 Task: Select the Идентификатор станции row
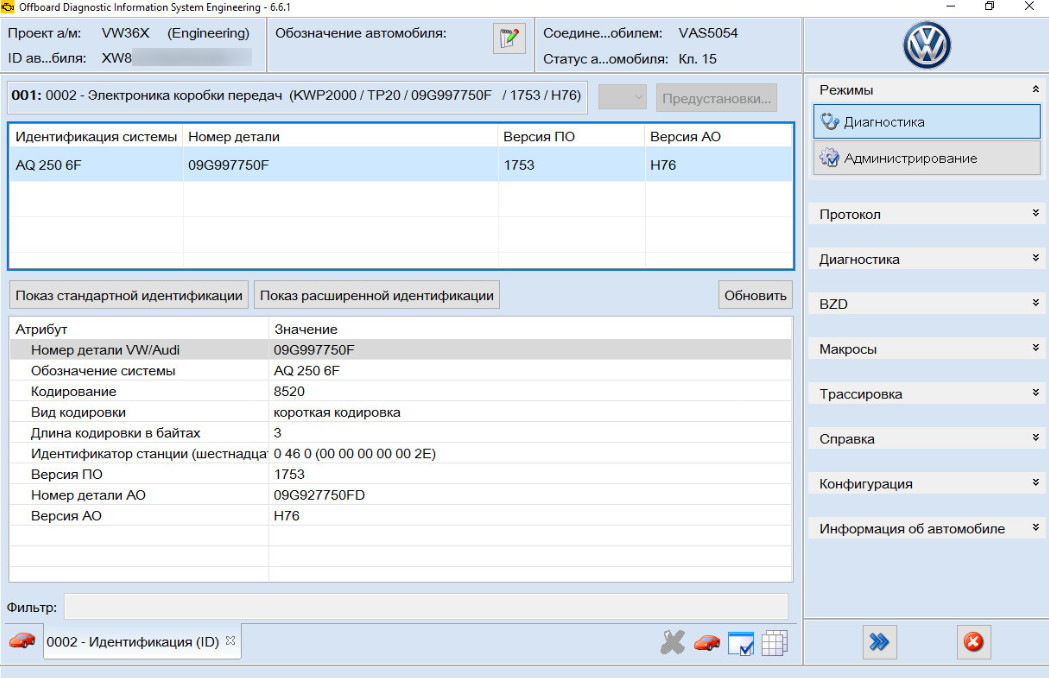coord(400,454)
